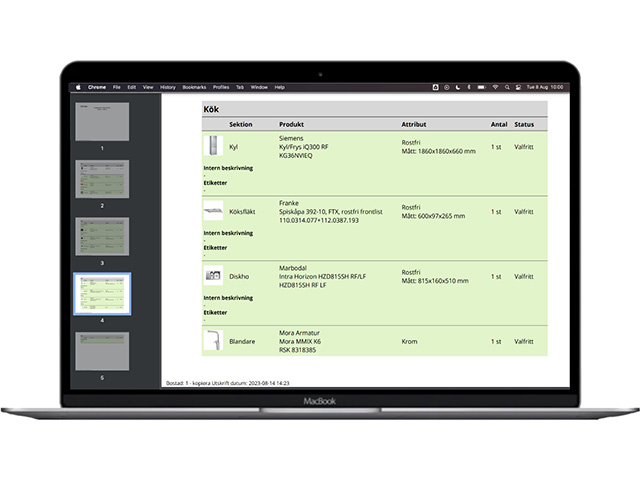Click the range hood image in Köksfläkt row
640x480 pixels.
coord(213,211)
